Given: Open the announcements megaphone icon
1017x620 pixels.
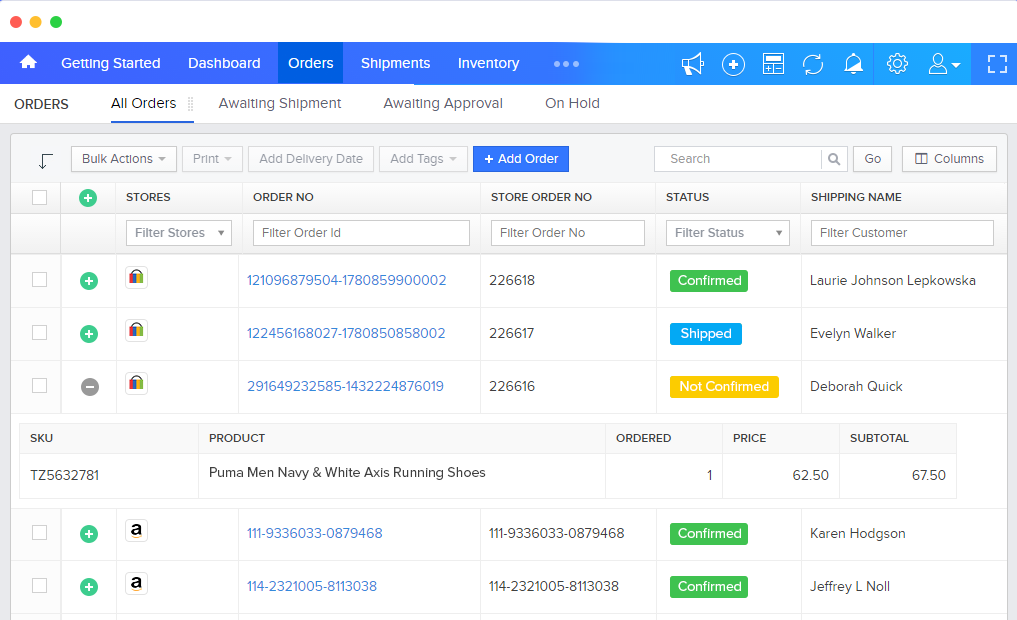Looking at the screenshot, I should point(693,64).
